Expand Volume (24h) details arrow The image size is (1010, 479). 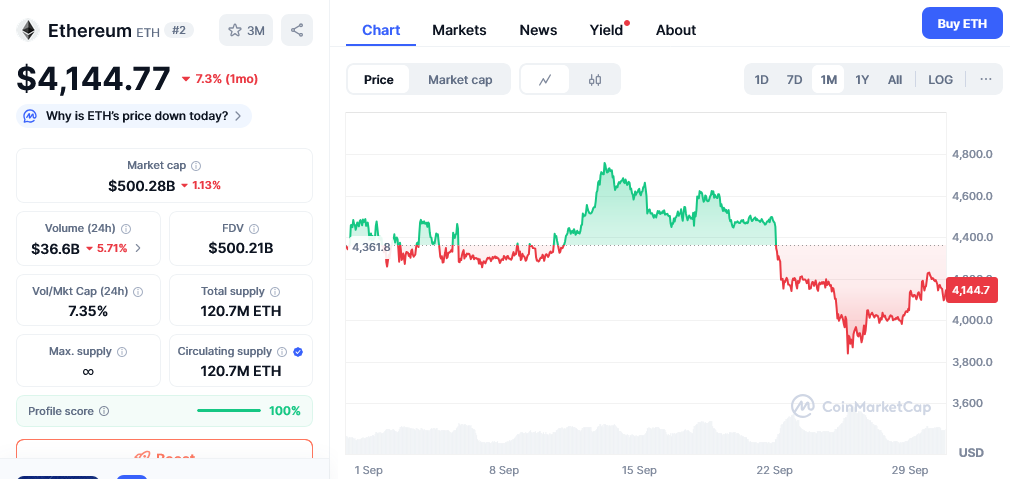coord(138,248)
